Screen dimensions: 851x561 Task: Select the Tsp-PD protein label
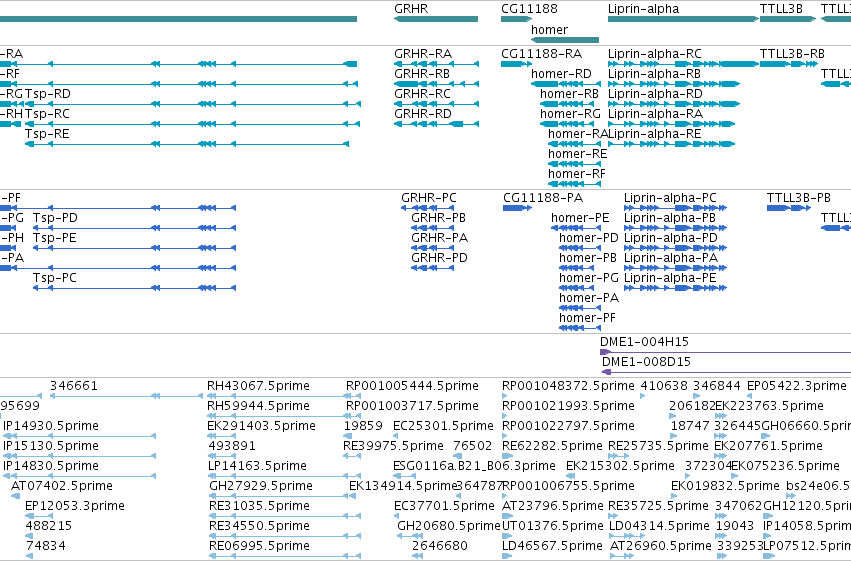point(55,218)
